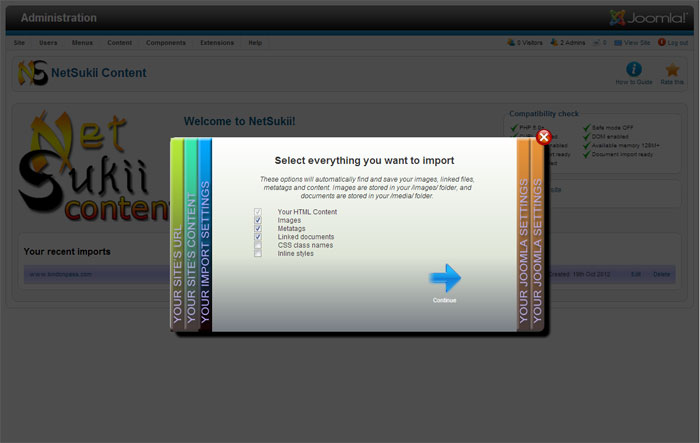700x443 pixels.
Task: Open the first YOUR JOOMLA SETTINGS tab
Action: pos(523,234)
